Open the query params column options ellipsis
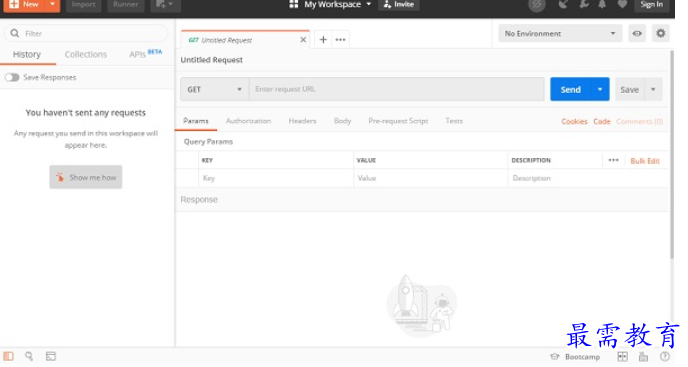Screen dimensions: 688x367 613,160
